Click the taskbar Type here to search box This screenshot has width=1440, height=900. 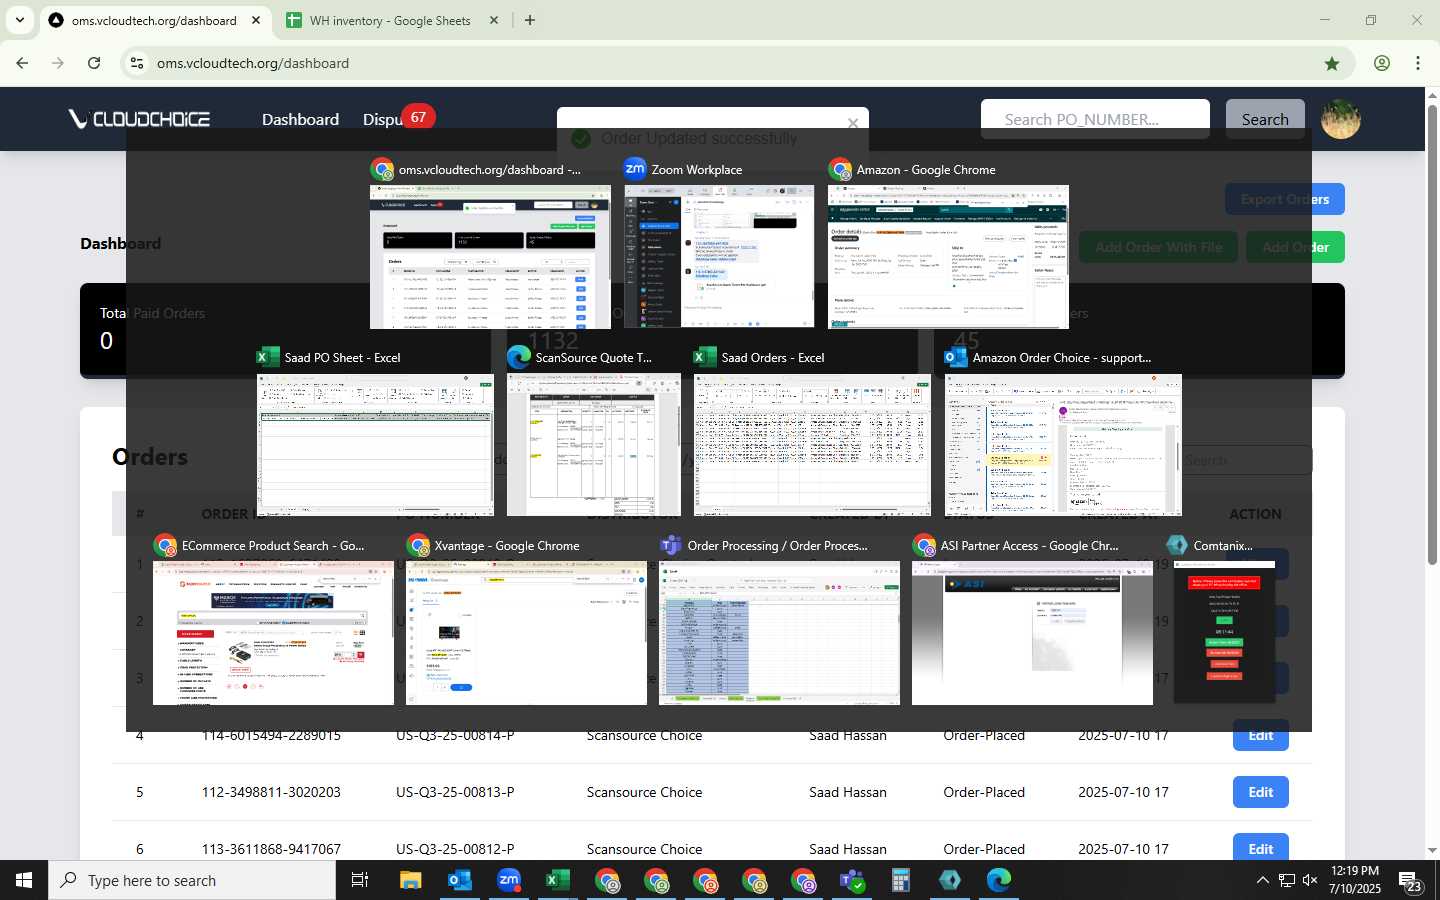click(x=192, y=880)
